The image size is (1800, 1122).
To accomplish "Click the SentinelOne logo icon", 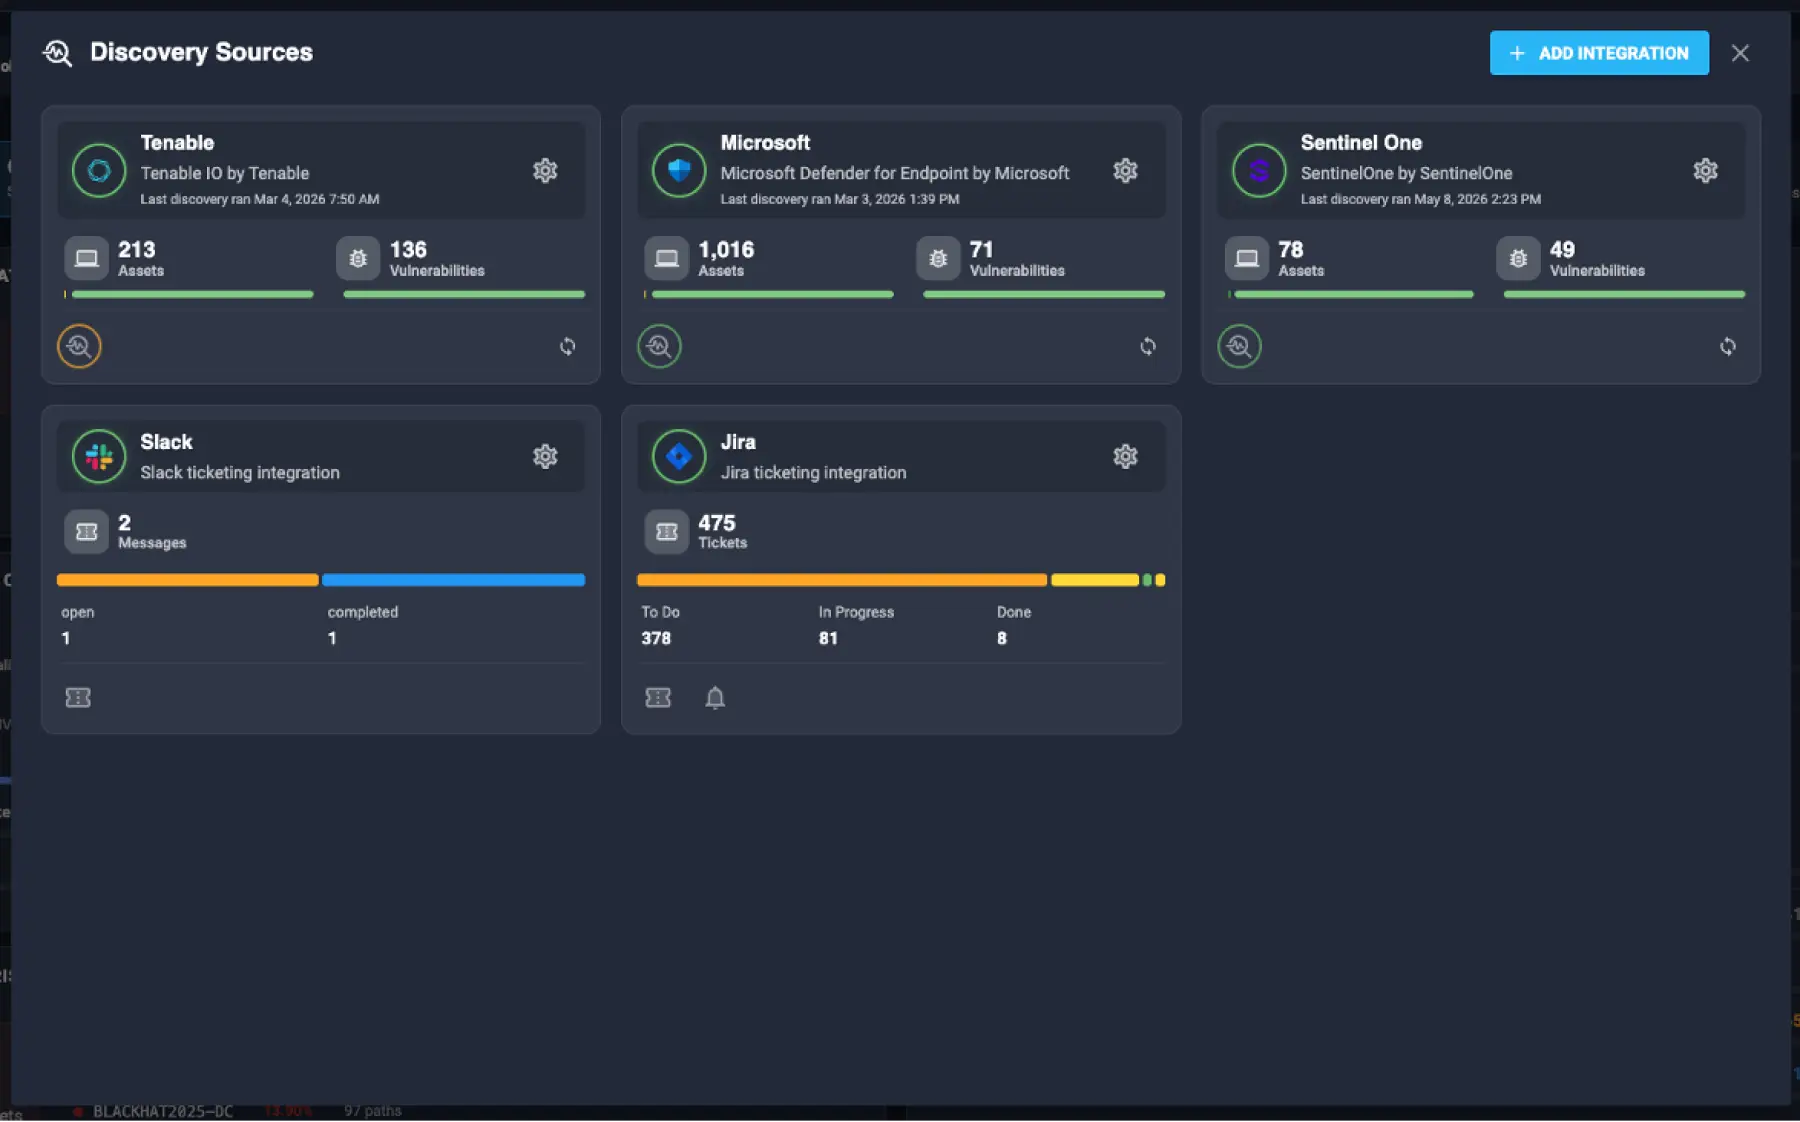I will [1259, 171].
